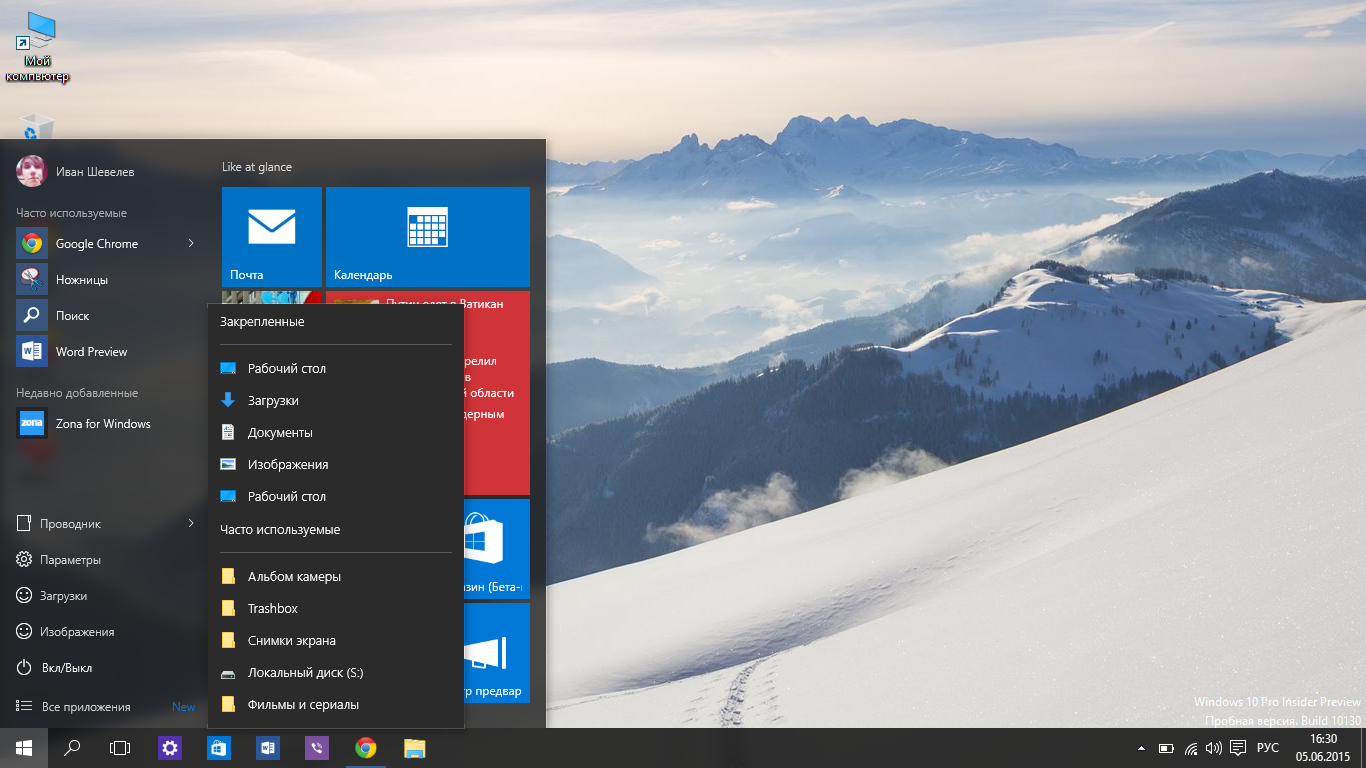This screenshot has height=768, width=1366.
Task: Open the Mail (Почта) tile
Action: point(271,236)
